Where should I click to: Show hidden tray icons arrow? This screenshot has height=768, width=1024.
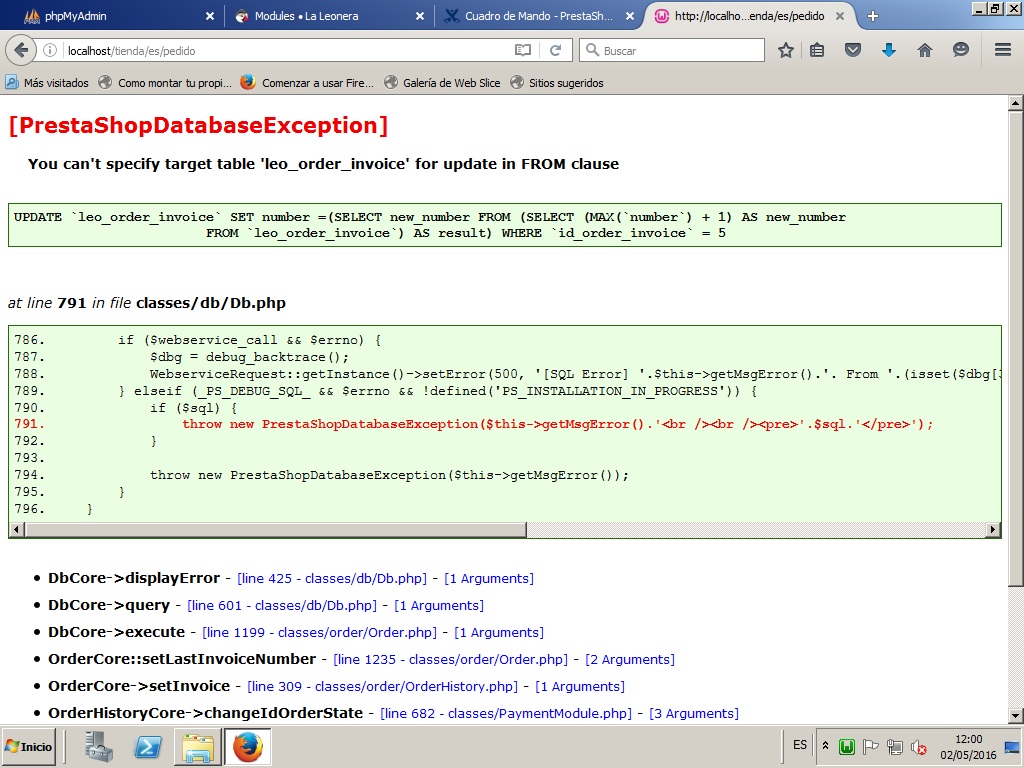pos(825,746)
